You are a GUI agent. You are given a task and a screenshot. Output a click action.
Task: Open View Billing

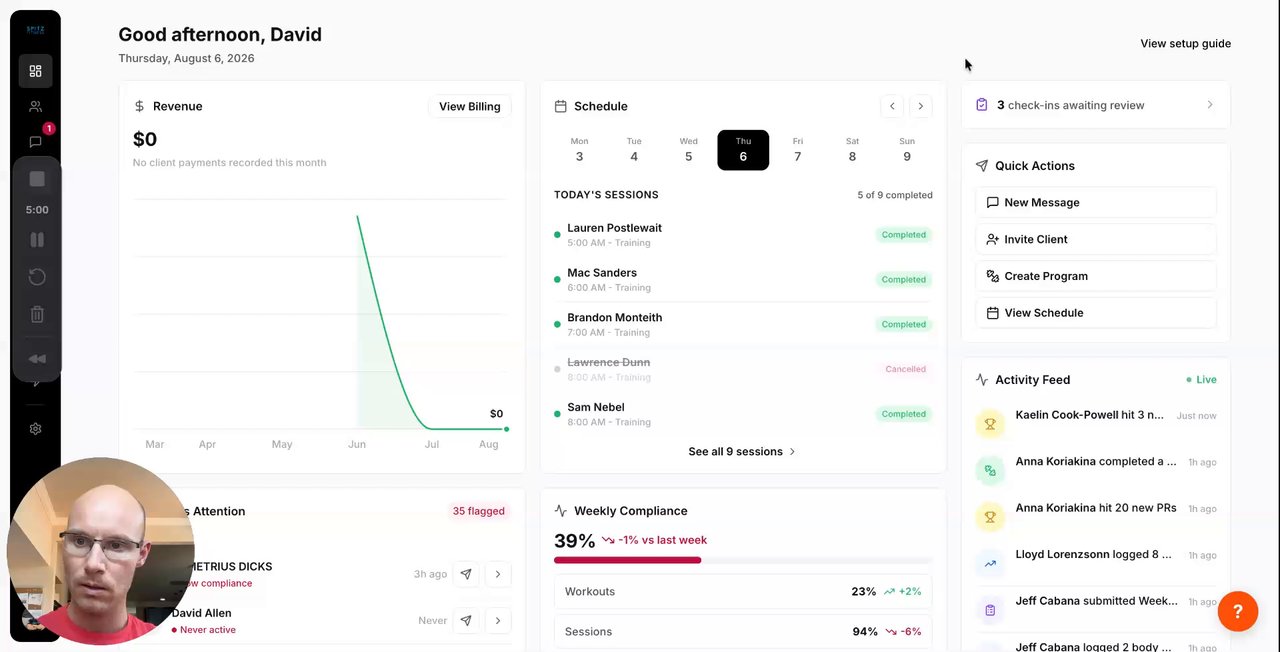pos(469,107)
